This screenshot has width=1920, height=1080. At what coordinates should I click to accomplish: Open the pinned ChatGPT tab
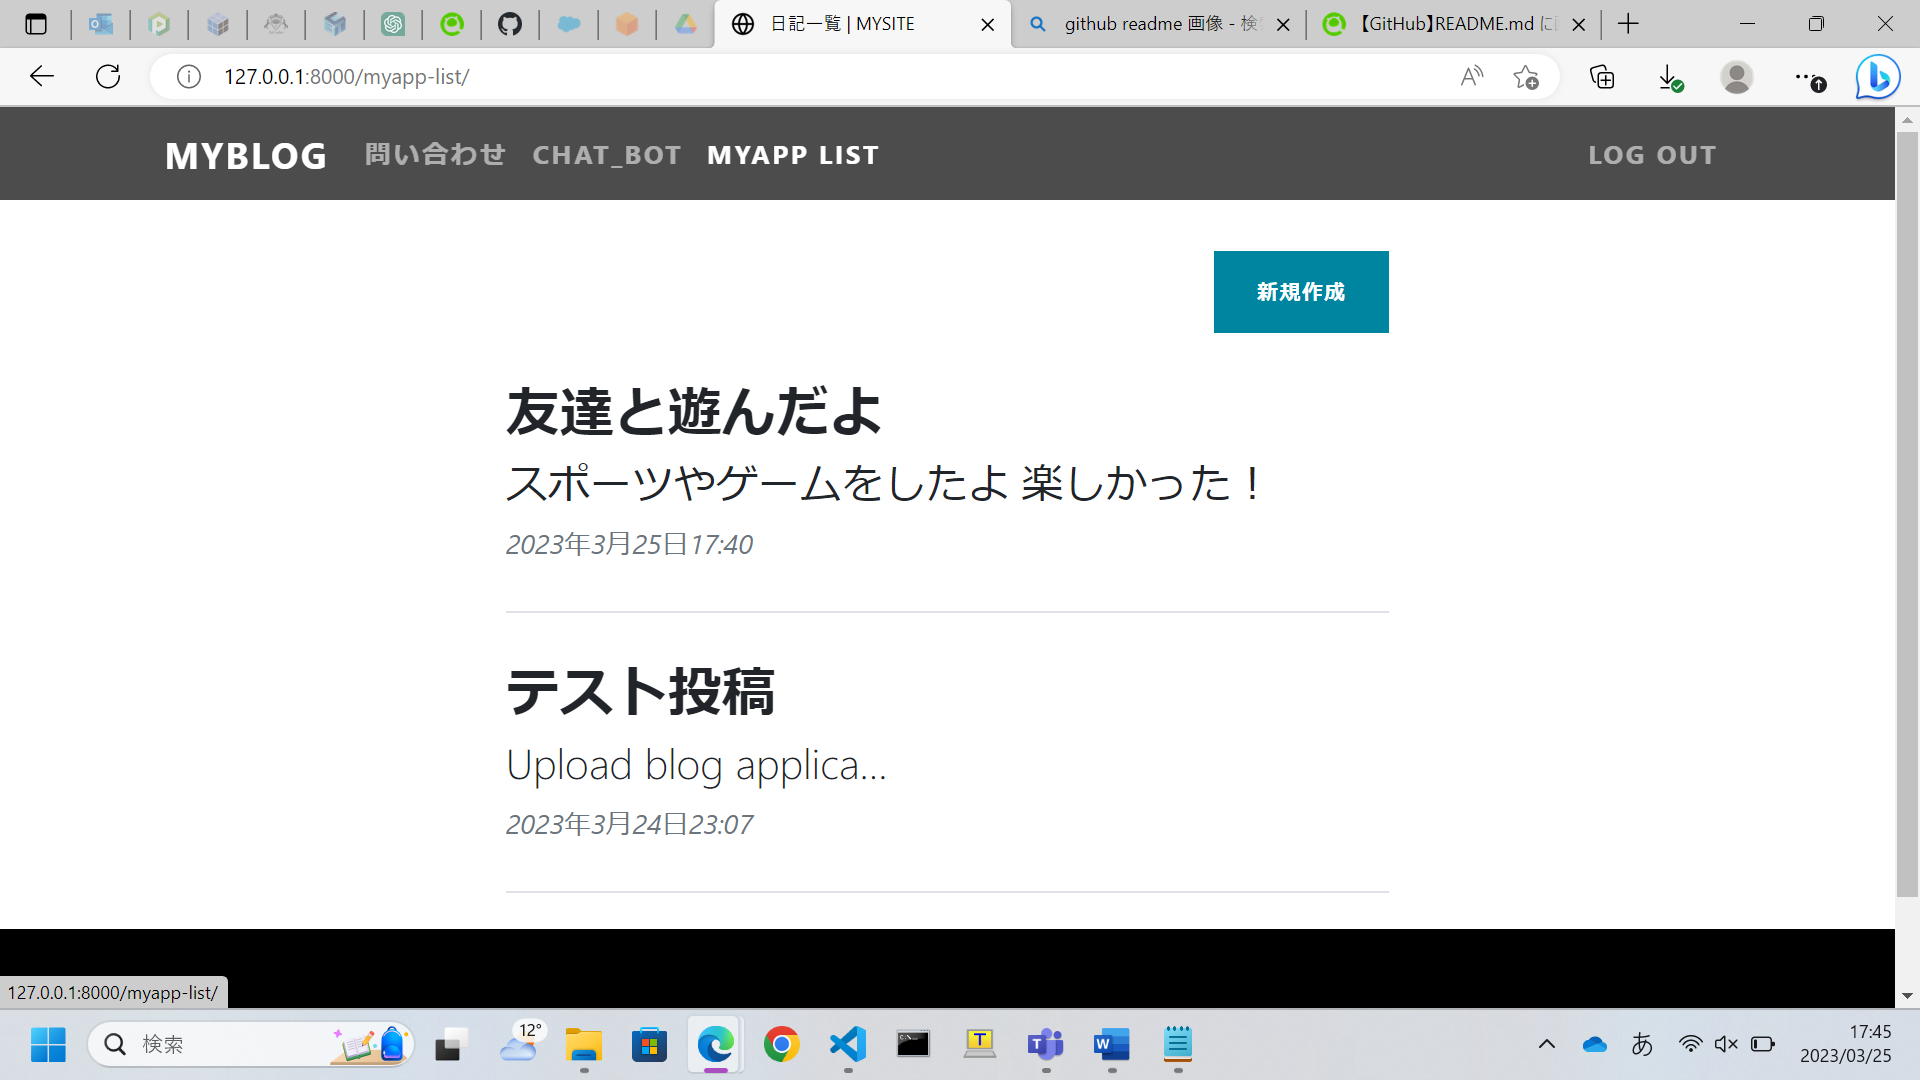[394, 24]
